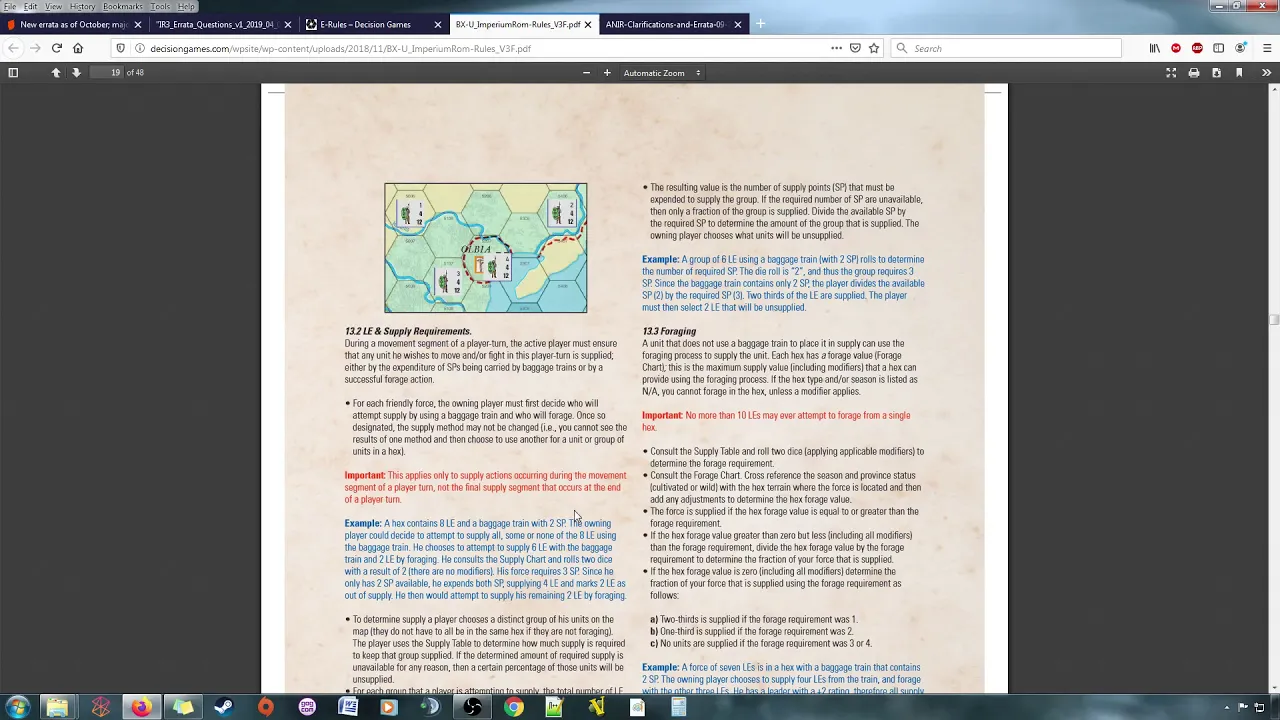This screenshot has width=1280, height=720.
Task: Zoom out the PDF document
Action: [586, 72]
